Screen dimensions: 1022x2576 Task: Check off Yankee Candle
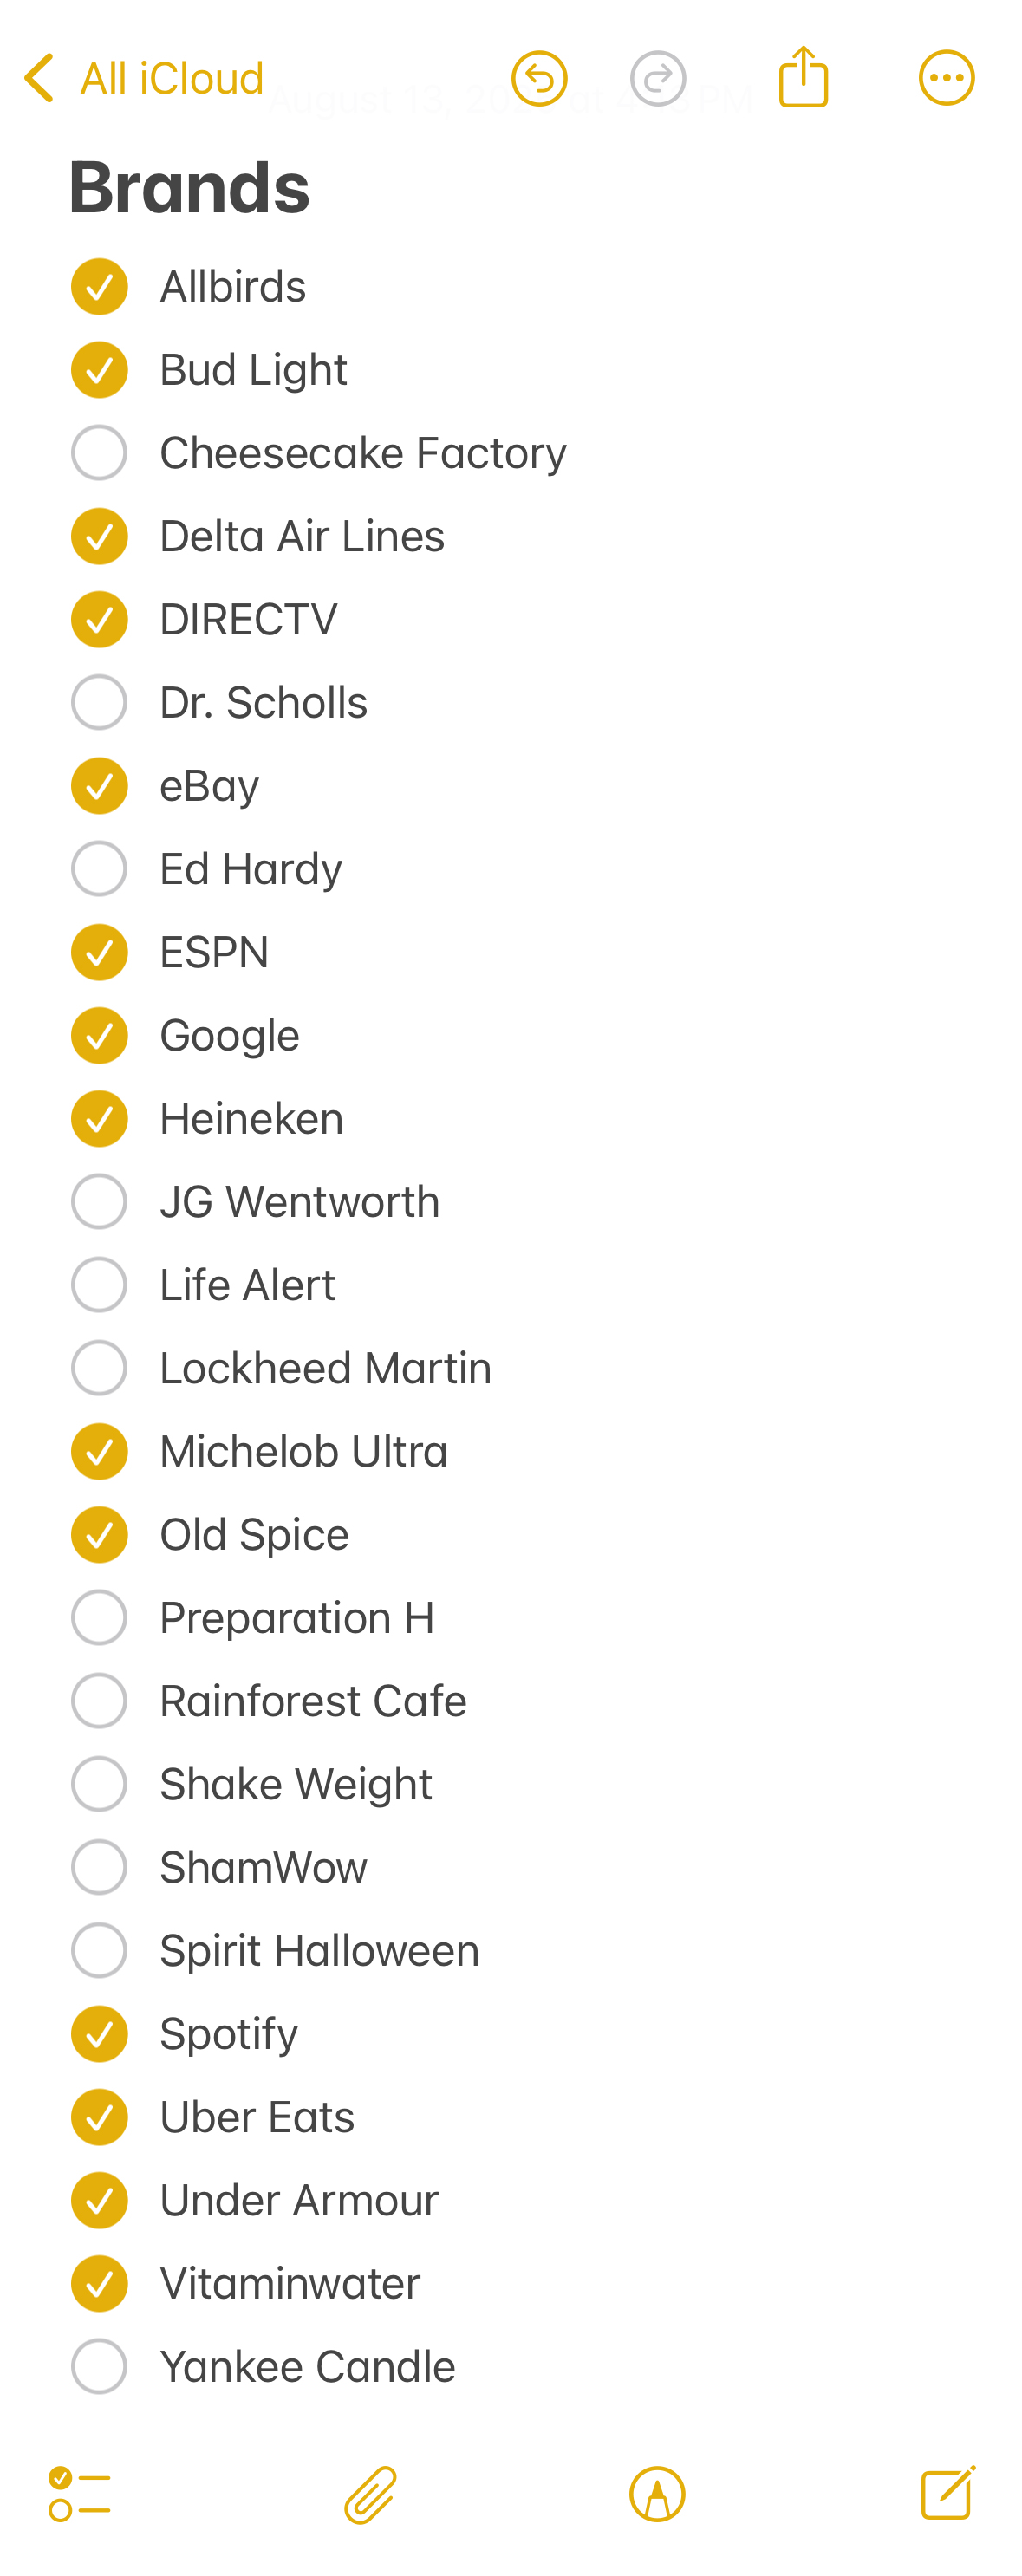(99, 2366)
